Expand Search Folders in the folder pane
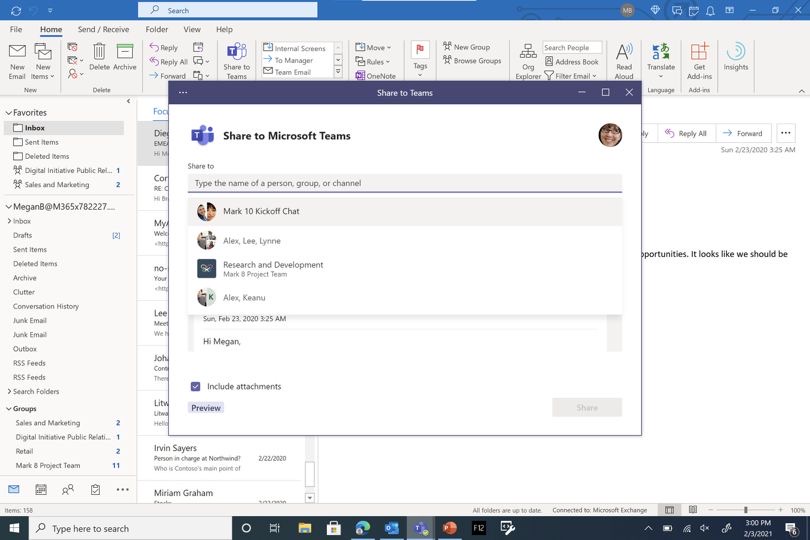Image resolution: width=810 pixels, height=540 pixels. click(x=9, y=391)
